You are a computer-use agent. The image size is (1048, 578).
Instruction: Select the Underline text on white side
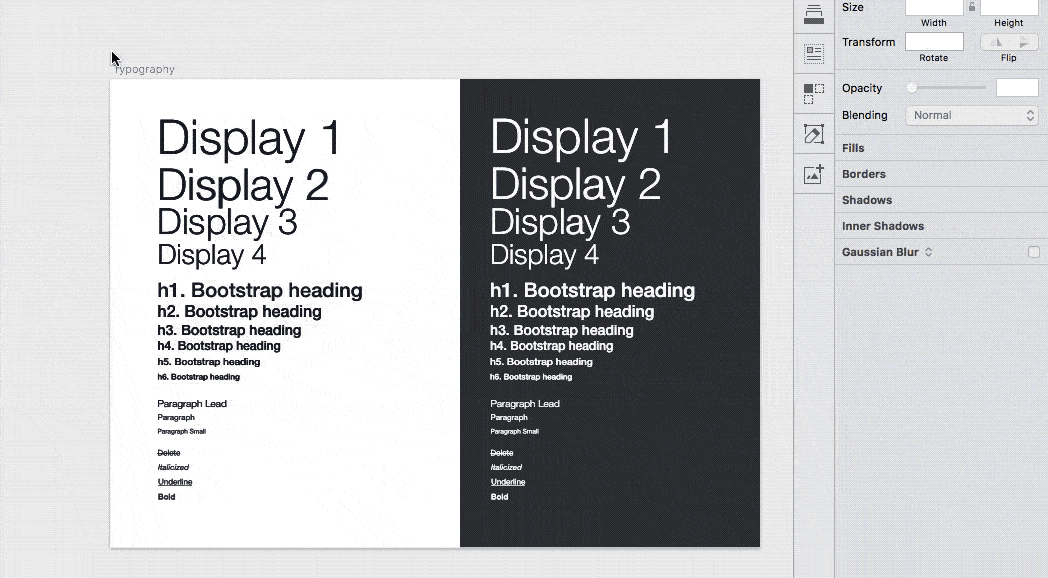[174, 482]
